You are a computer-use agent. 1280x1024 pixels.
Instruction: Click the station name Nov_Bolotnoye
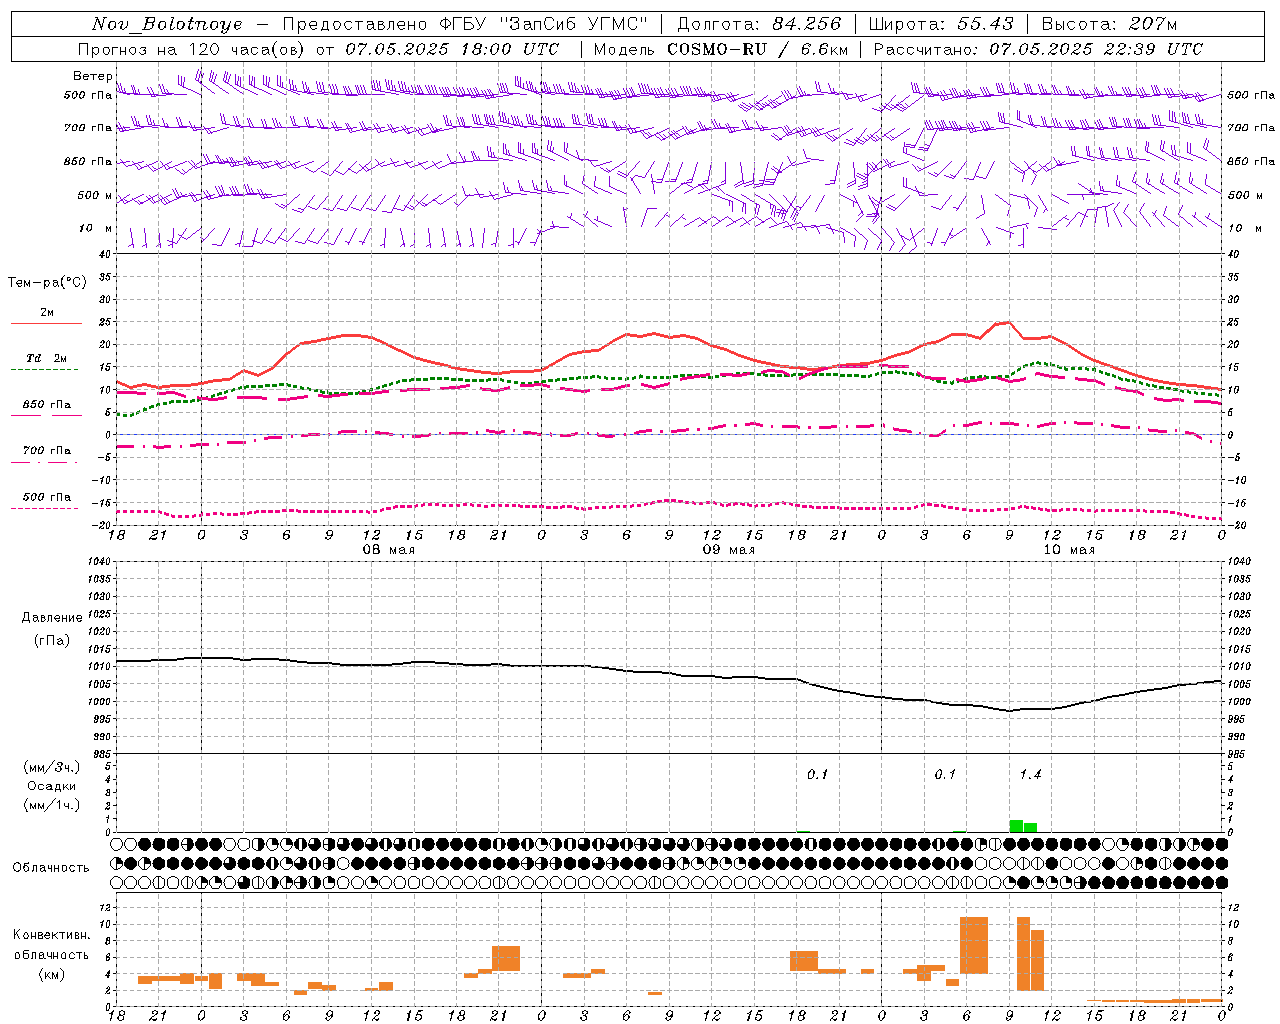167,24
